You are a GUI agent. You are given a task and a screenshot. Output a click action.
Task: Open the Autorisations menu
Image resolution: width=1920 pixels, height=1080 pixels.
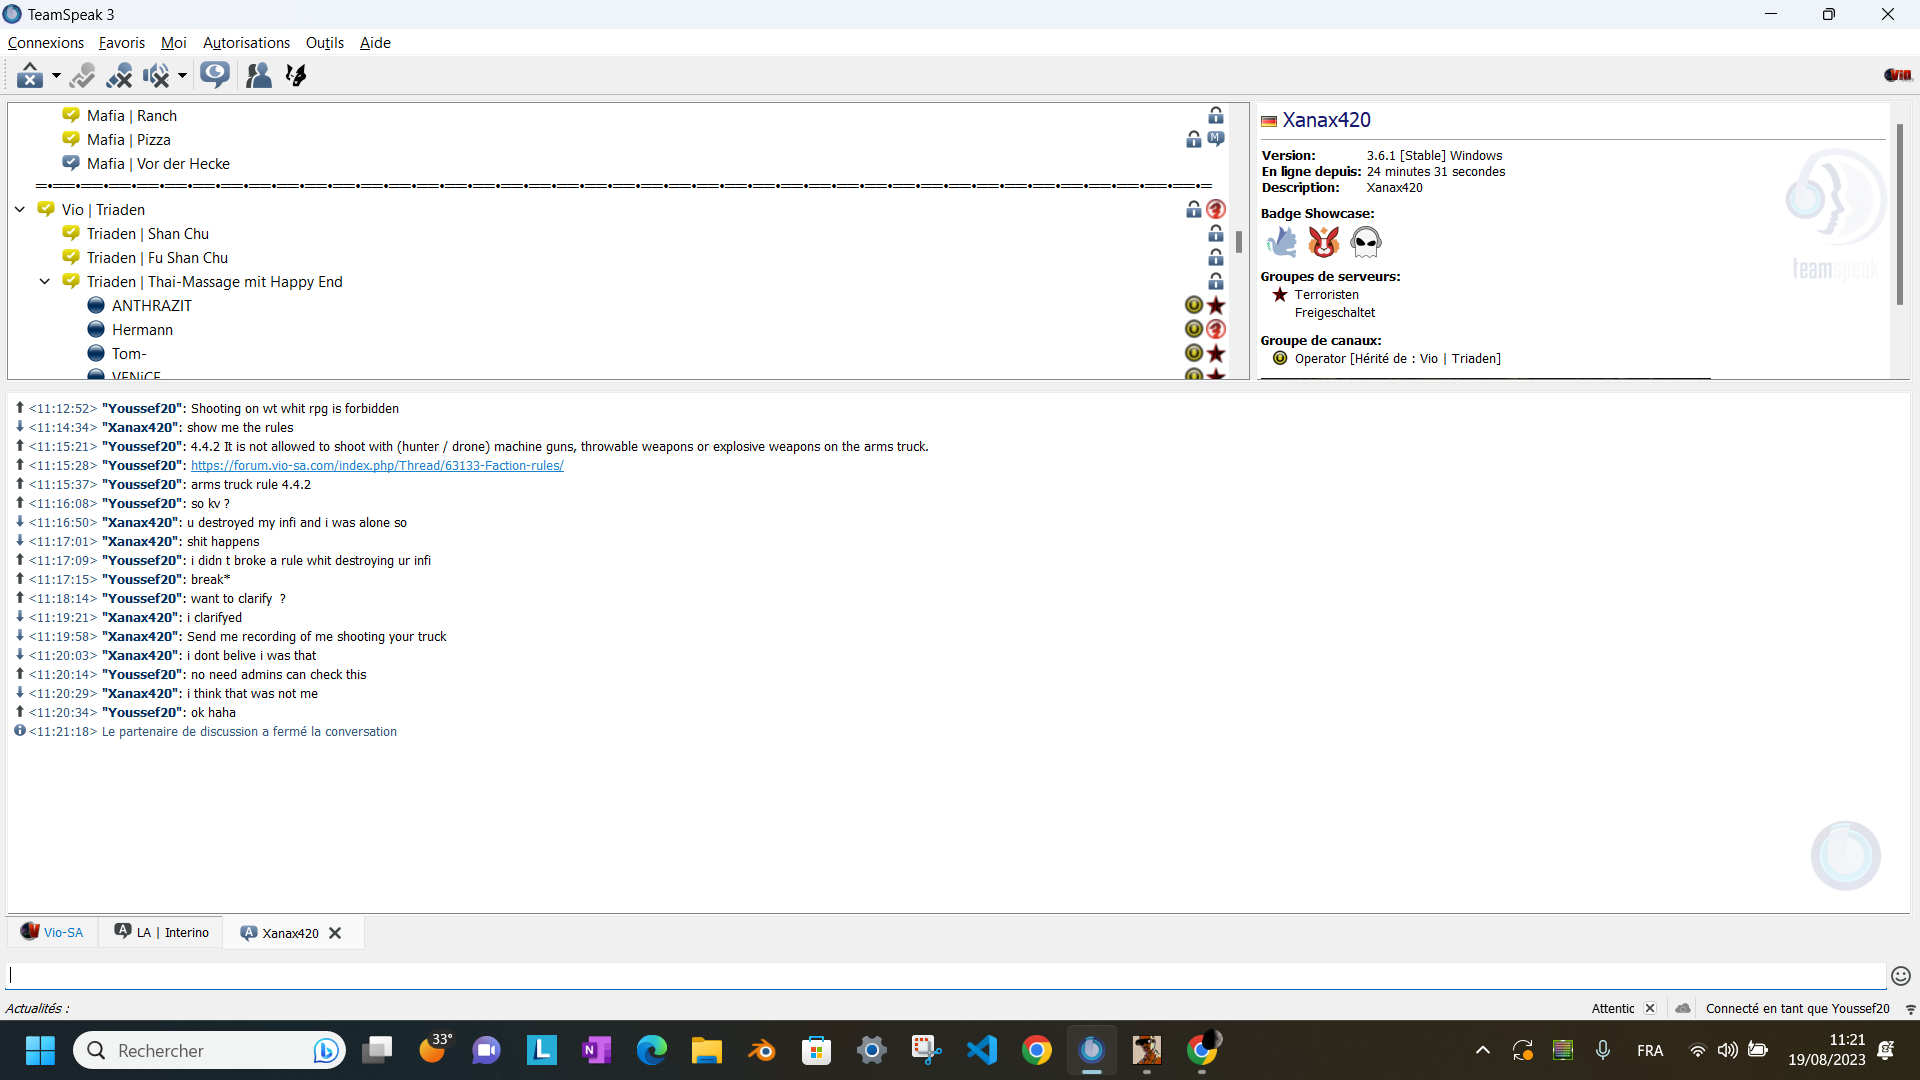246,43
